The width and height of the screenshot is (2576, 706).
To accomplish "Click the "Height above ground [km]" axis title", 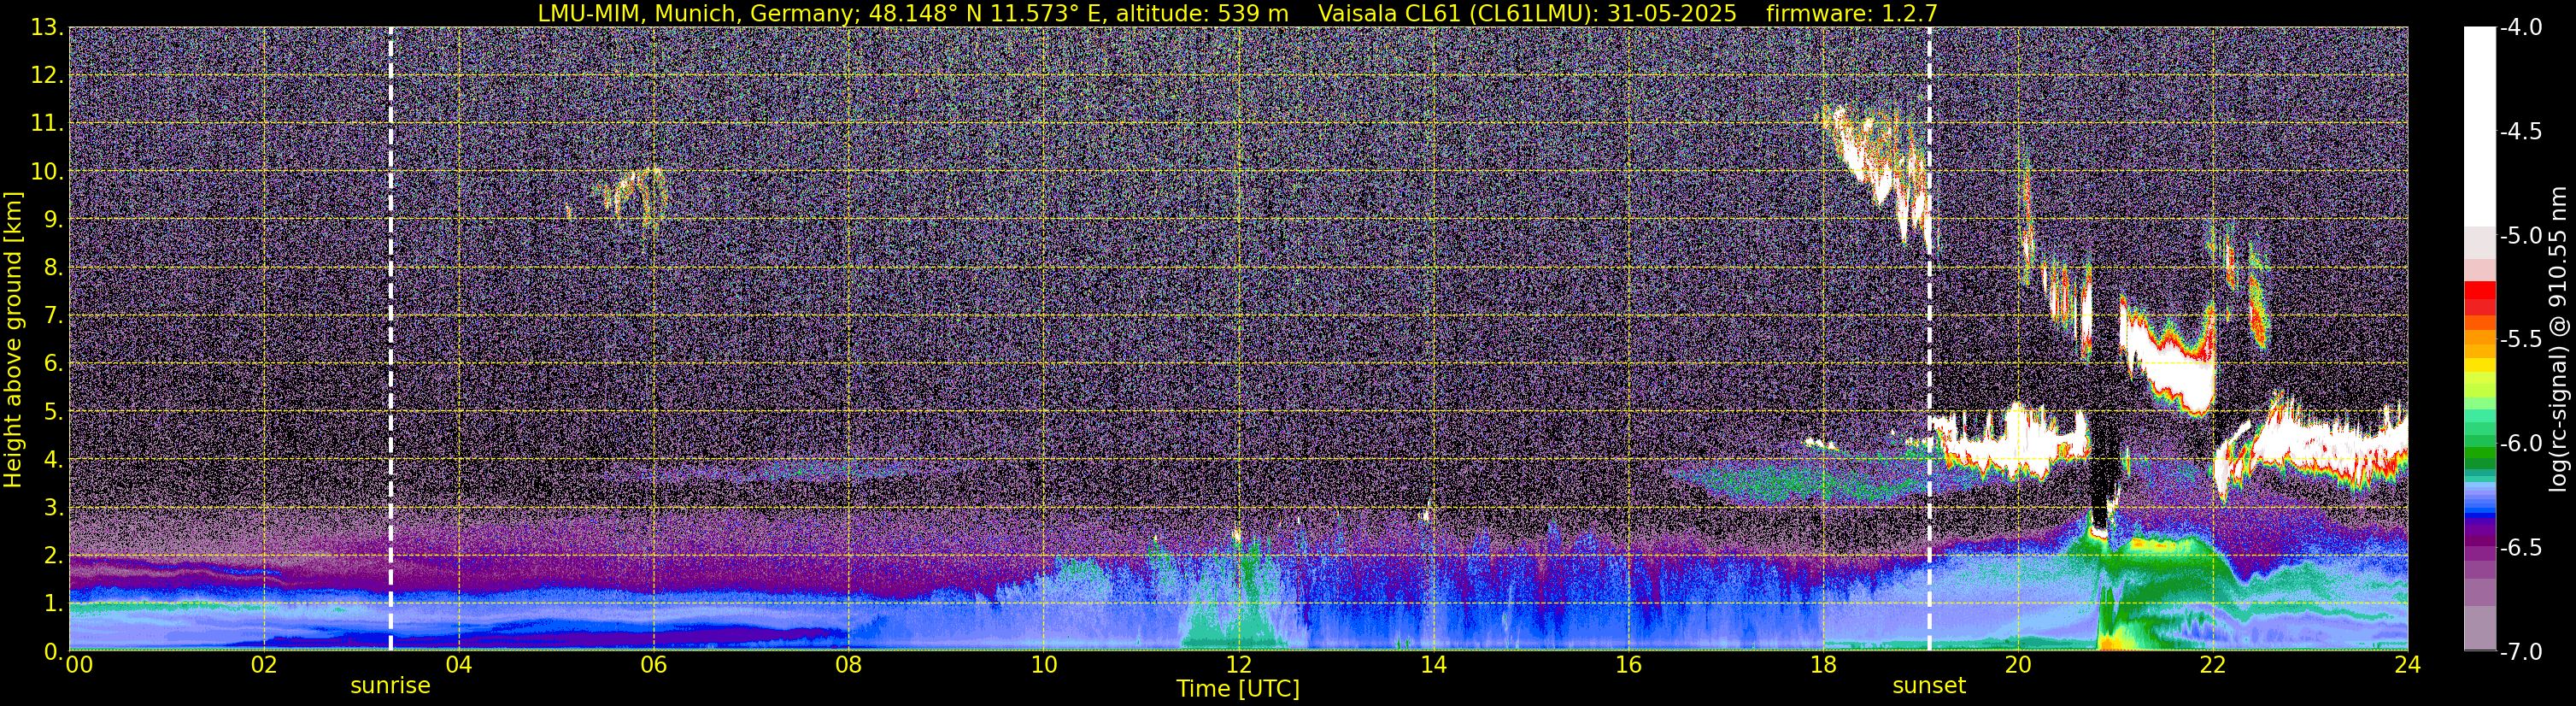I will pyautogui.click(x=13, y=340).
